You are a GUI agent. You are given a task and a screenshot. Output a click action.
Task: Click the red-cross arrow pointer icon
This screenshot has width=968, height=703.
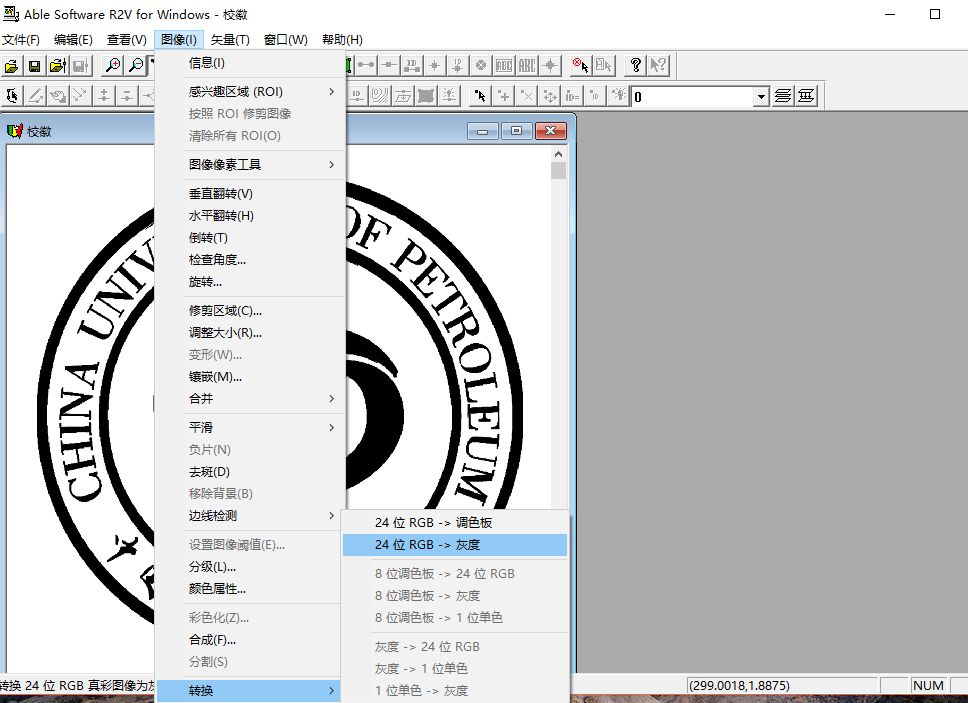click(580, 65)
